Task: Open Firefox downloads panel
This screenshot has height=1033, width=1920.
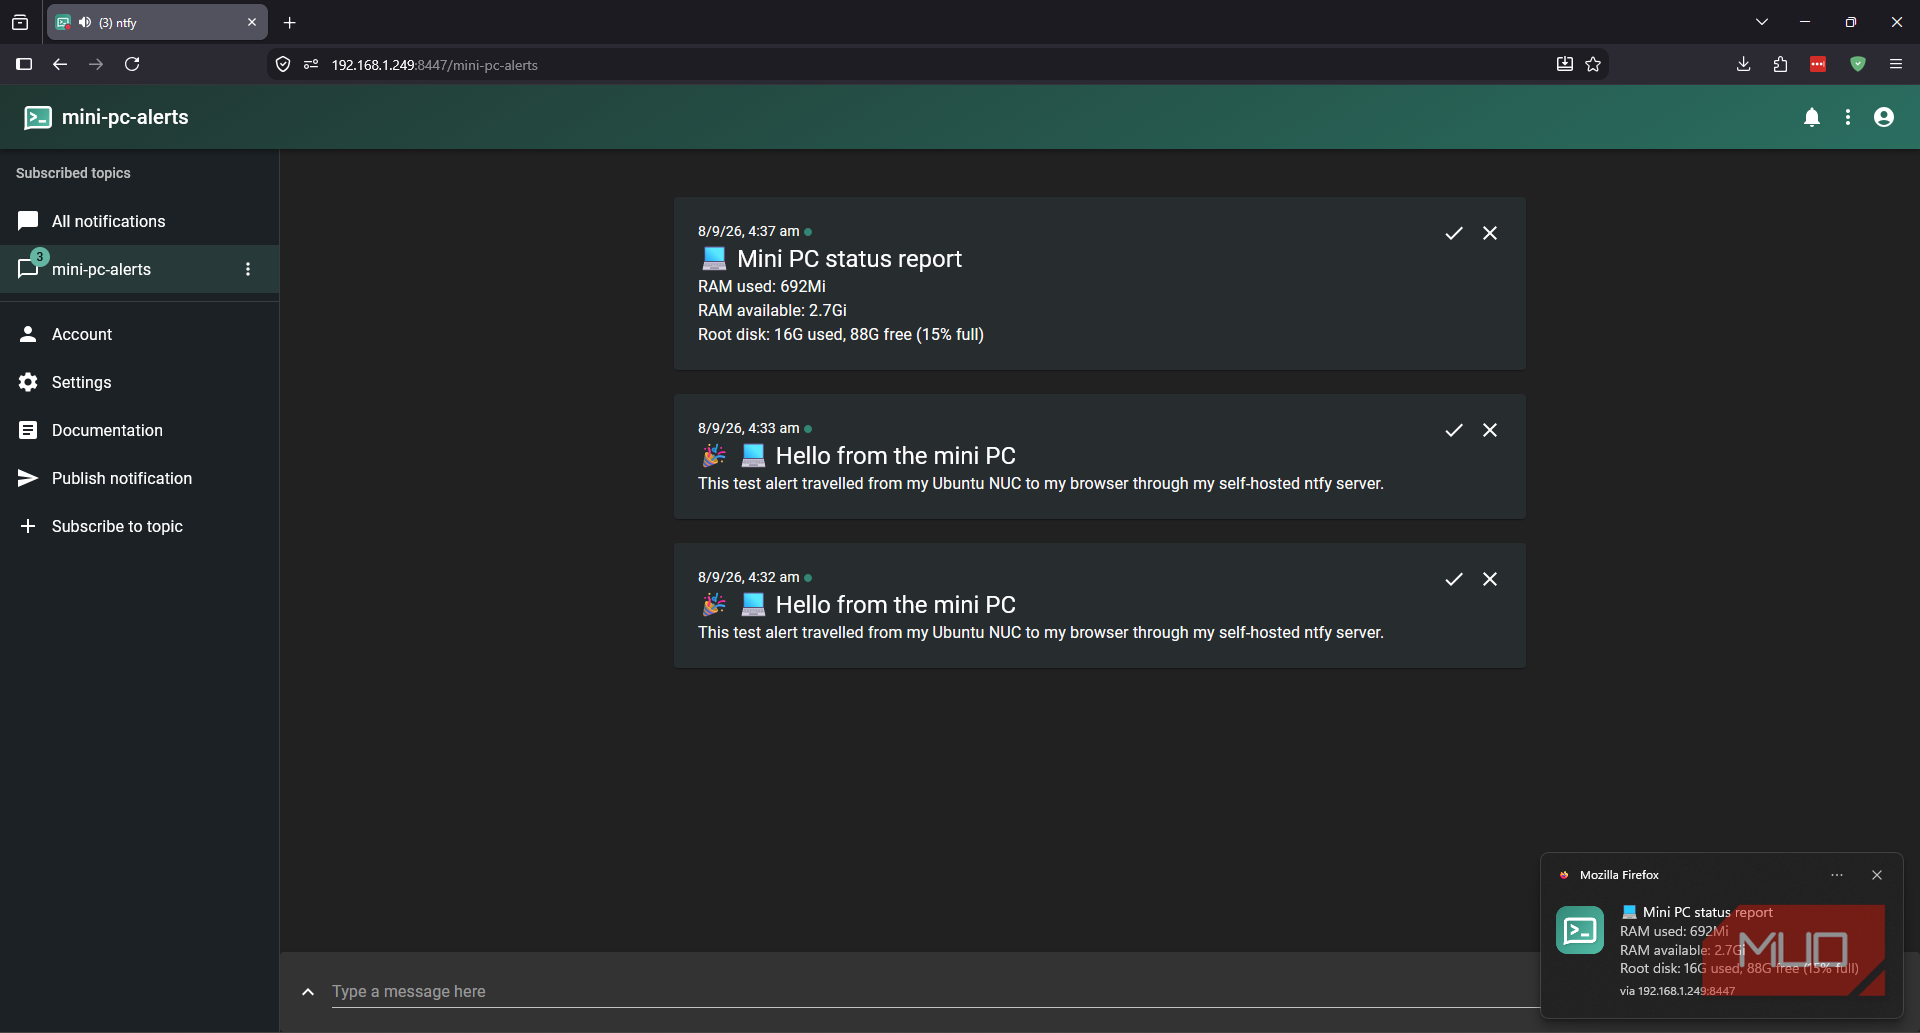Action: [1743, 64]
